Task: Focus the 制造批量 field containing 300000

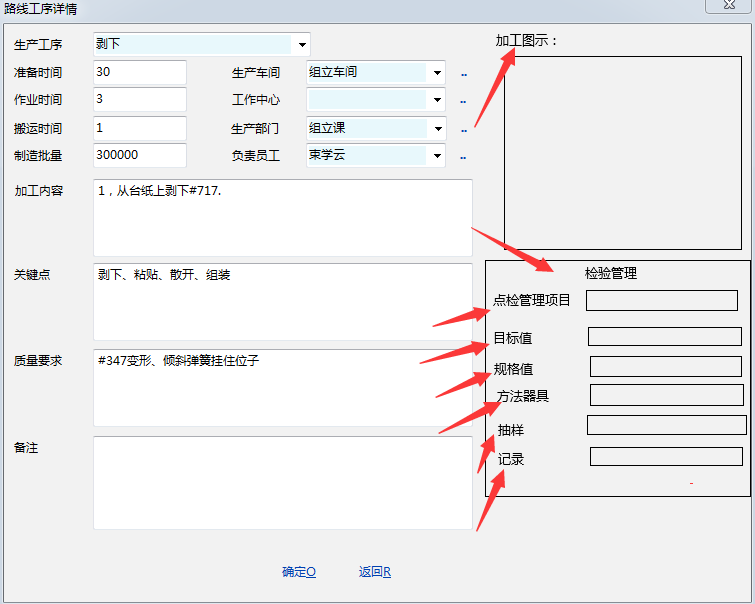Action: (139, 156)
